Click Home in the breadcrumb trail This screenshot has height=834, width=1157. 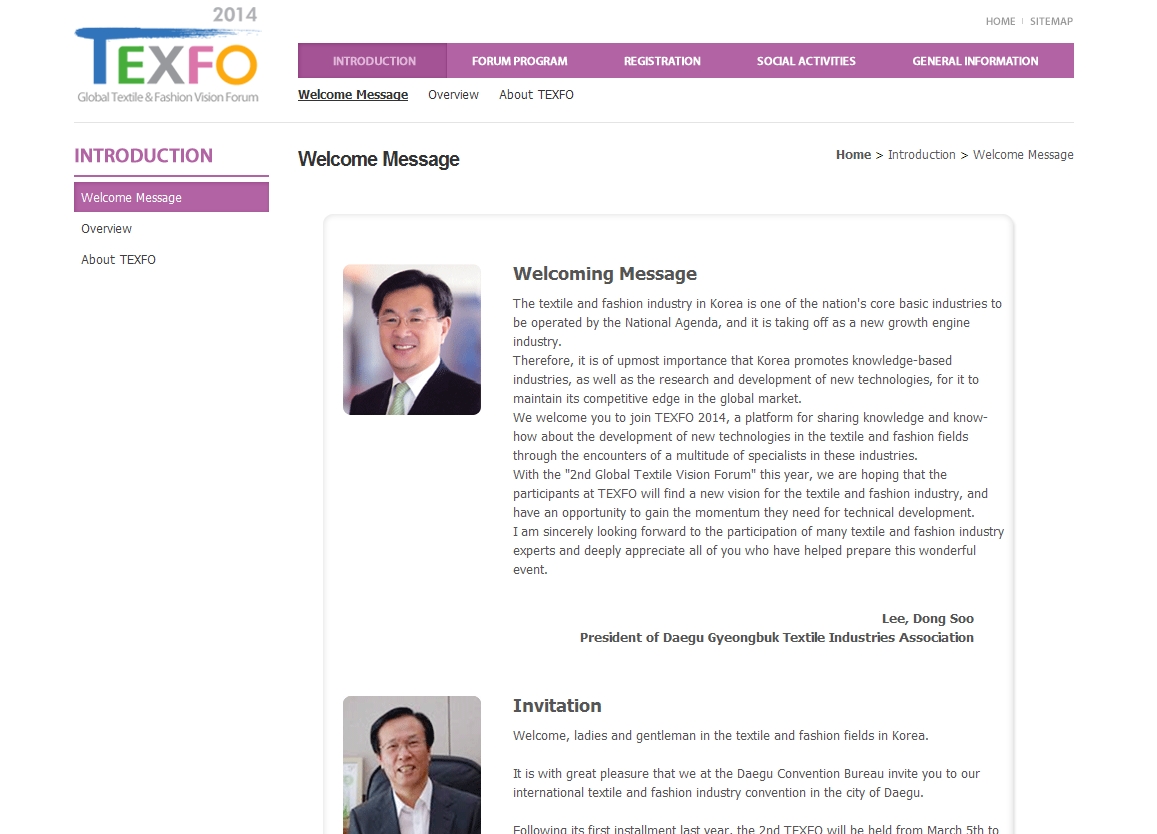click(853, 154)
